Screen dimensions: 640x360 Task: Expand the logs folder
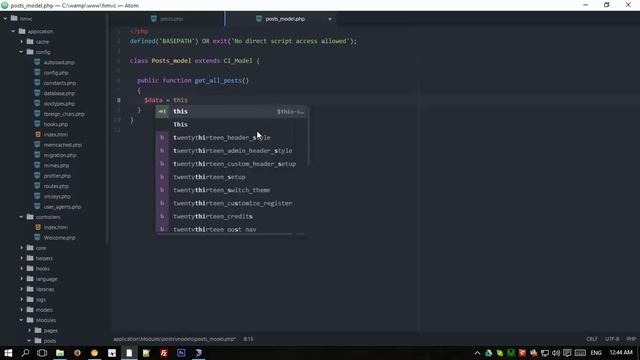point(22,300)
